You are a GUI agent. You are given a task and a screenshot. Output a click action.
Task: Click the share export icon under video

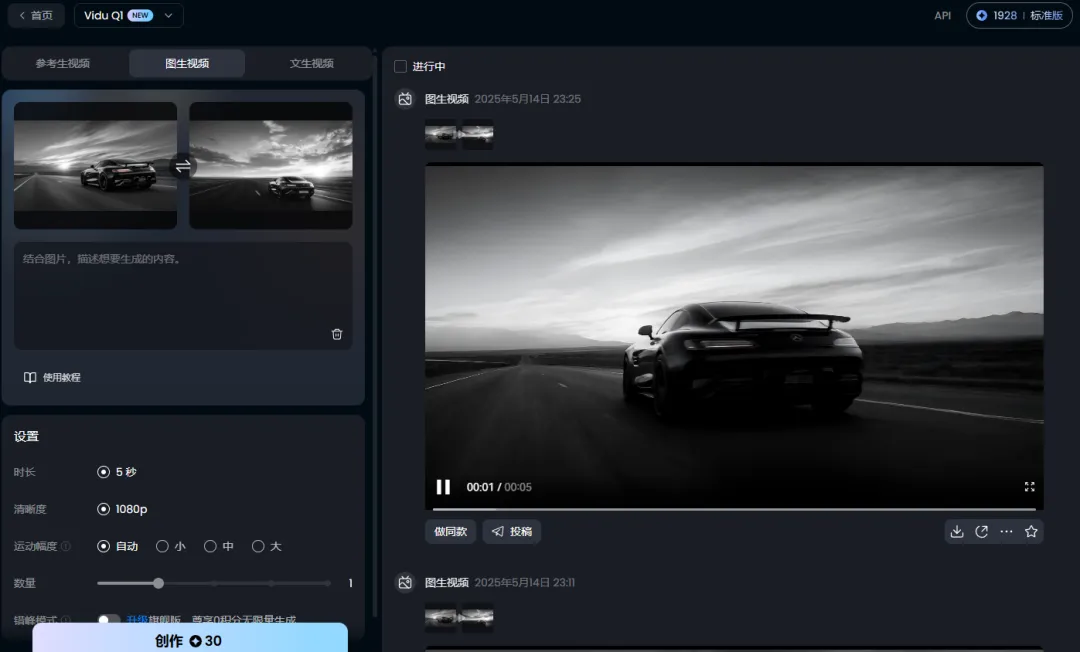982,532
